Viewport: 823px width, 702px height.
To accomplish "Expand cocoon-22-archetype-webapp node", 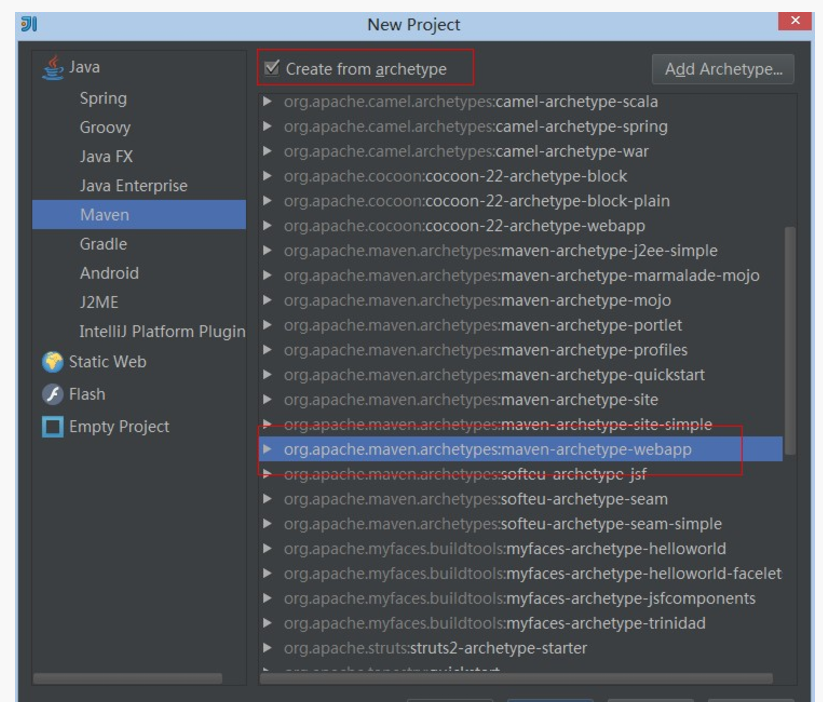I will (267, 226).
